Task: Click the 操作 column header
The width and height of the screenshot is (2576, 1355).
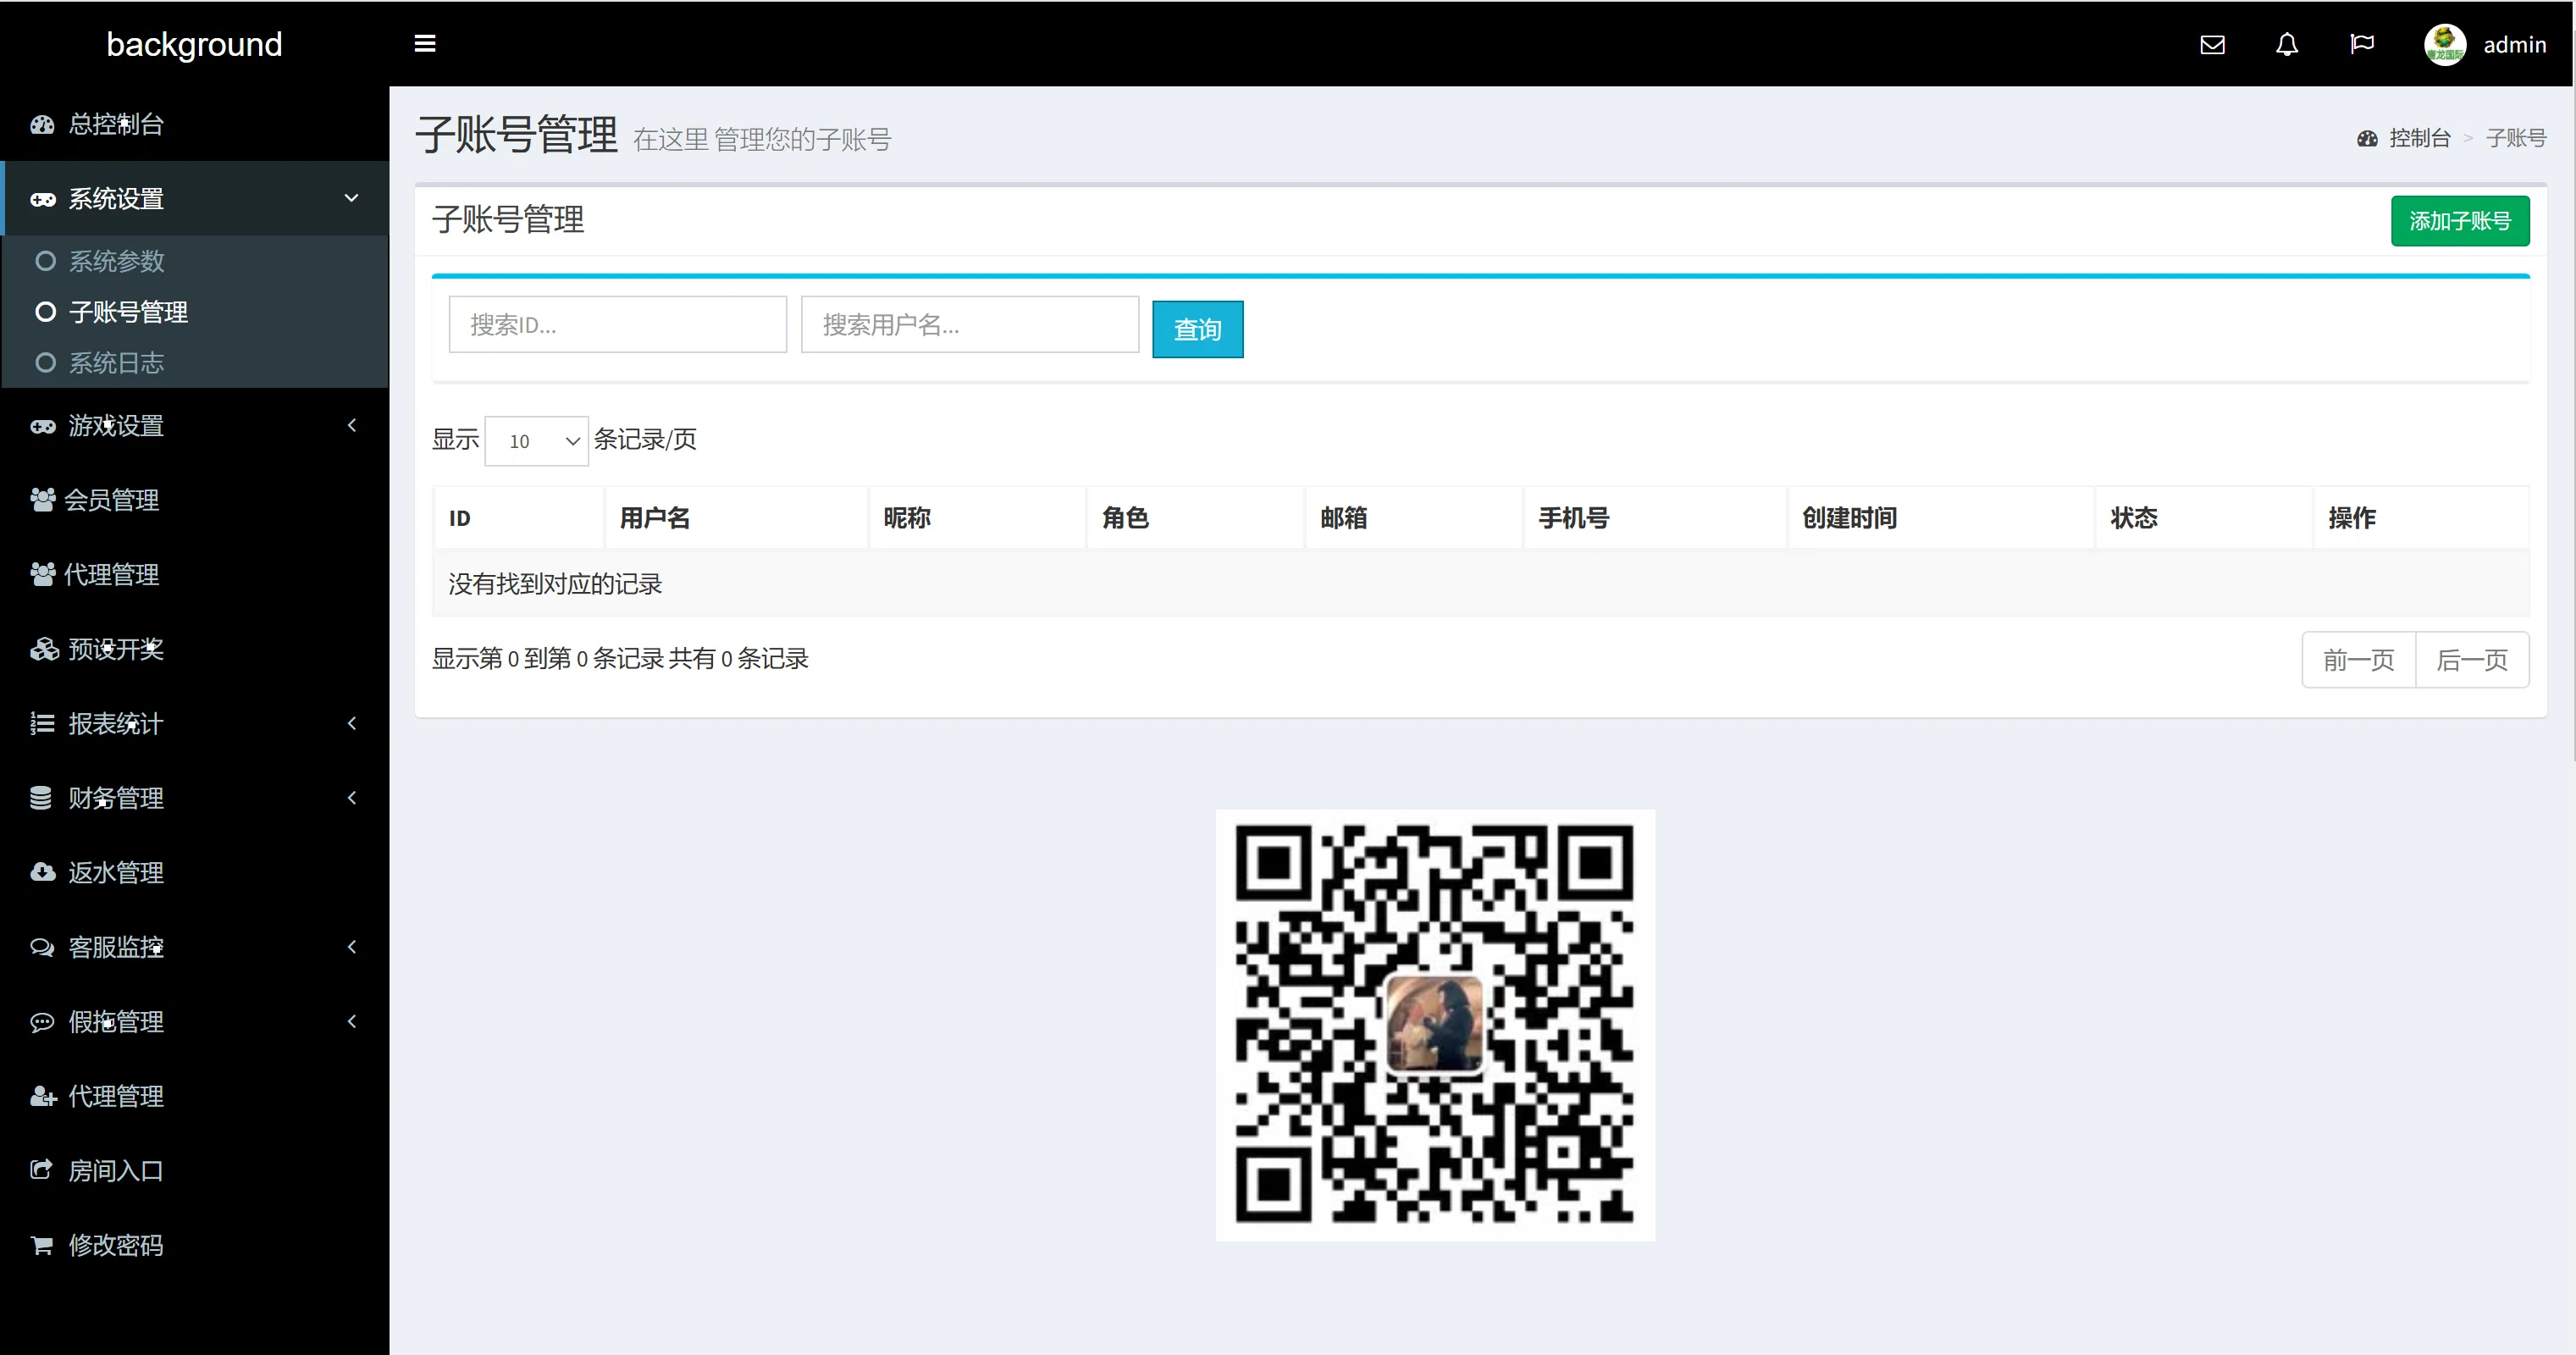Action: tap(2422, 518)
